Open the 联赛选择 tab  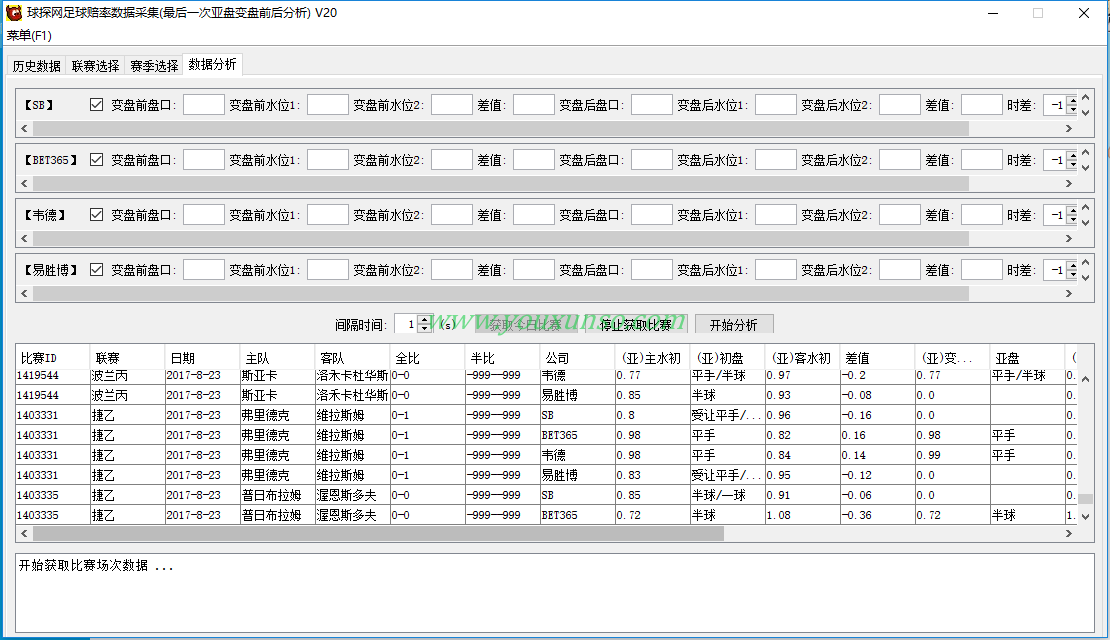(x=95, y=66)
